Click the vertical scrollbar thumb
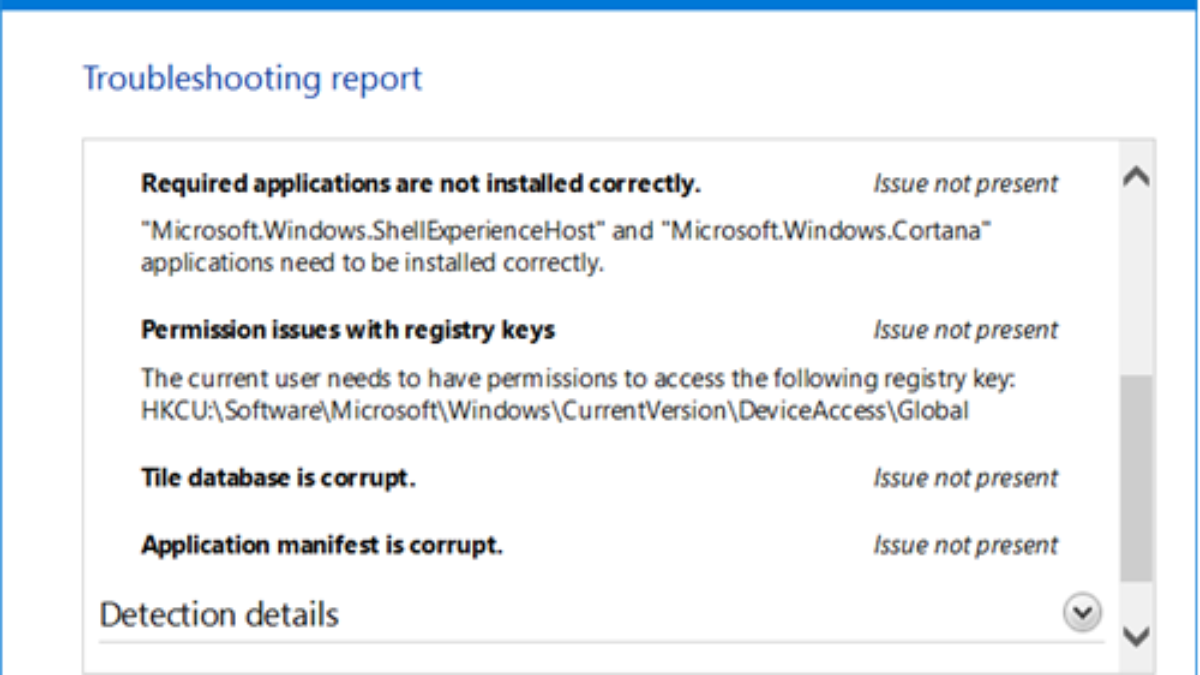Image resolution: width=1200 pixels, height=675 pixels. tap(1136, 478)
